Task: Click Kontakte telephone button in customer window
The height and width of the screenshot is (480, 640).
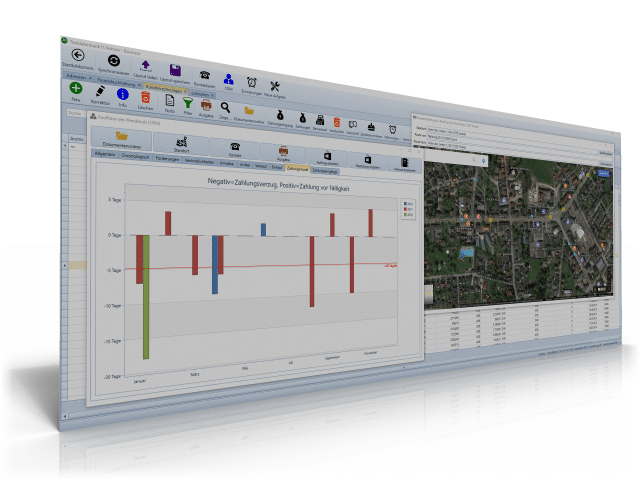Action: (x=235, y=149)
